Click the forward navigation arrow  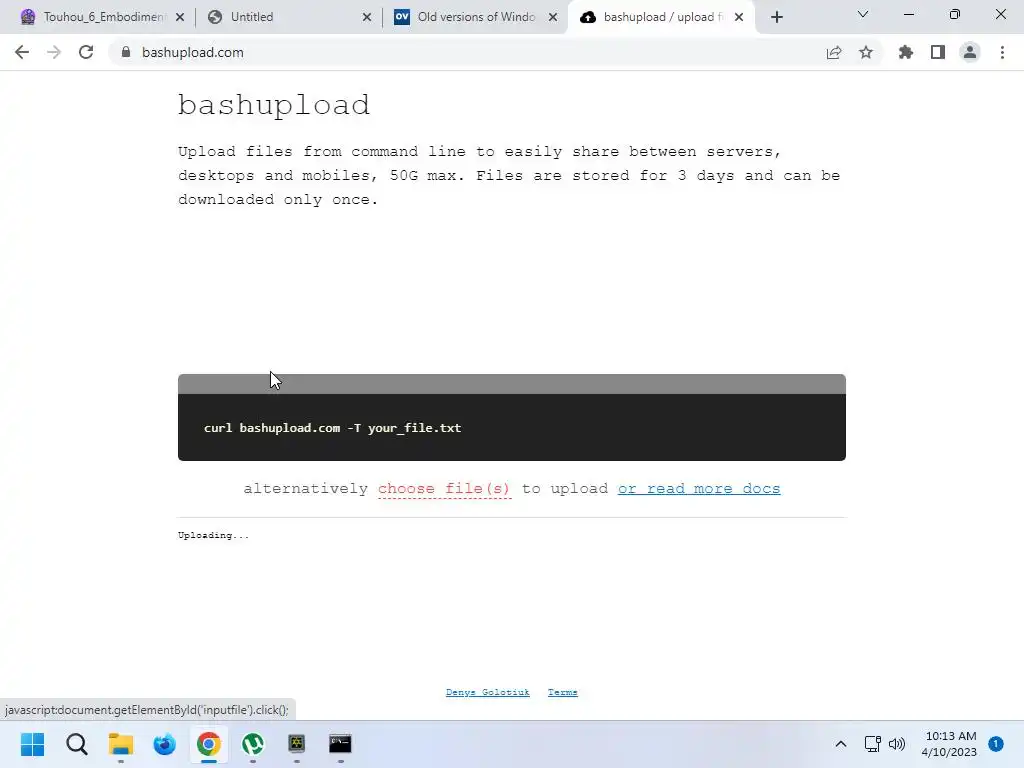[54, 52]
